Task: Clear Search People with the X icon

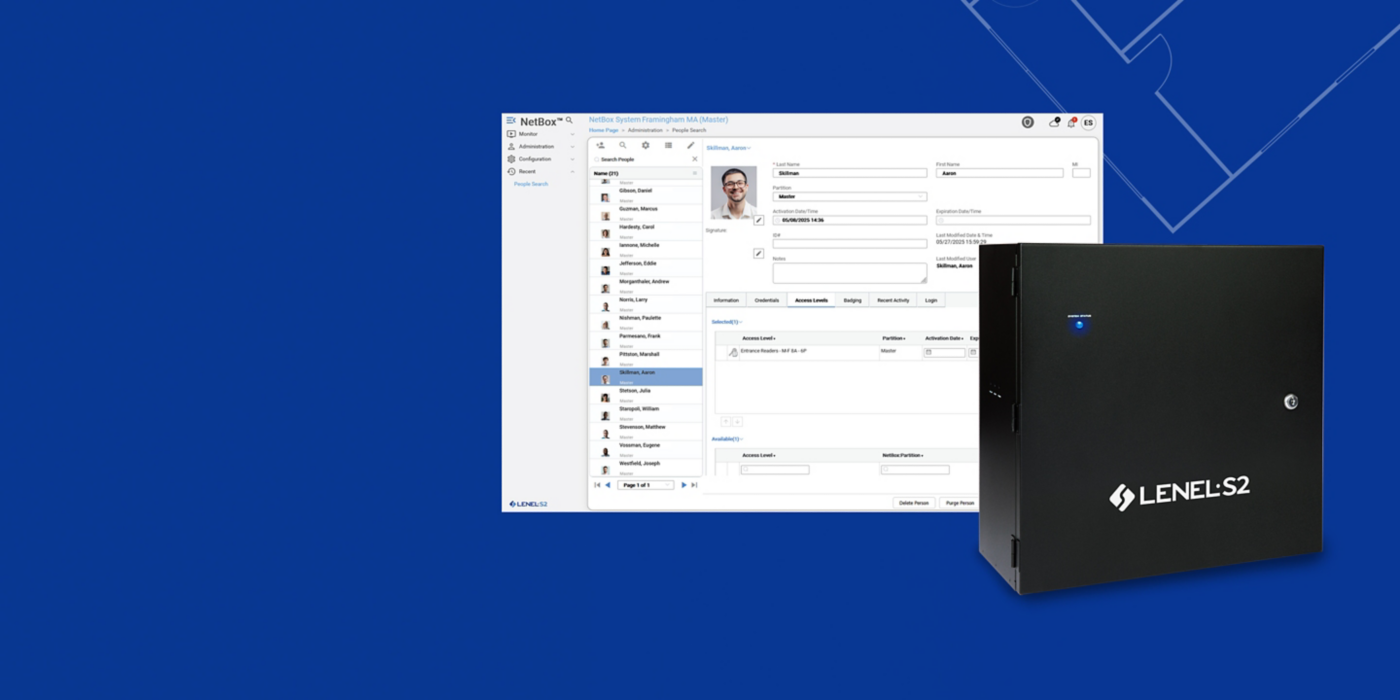Action: click(x=695, y=159)
